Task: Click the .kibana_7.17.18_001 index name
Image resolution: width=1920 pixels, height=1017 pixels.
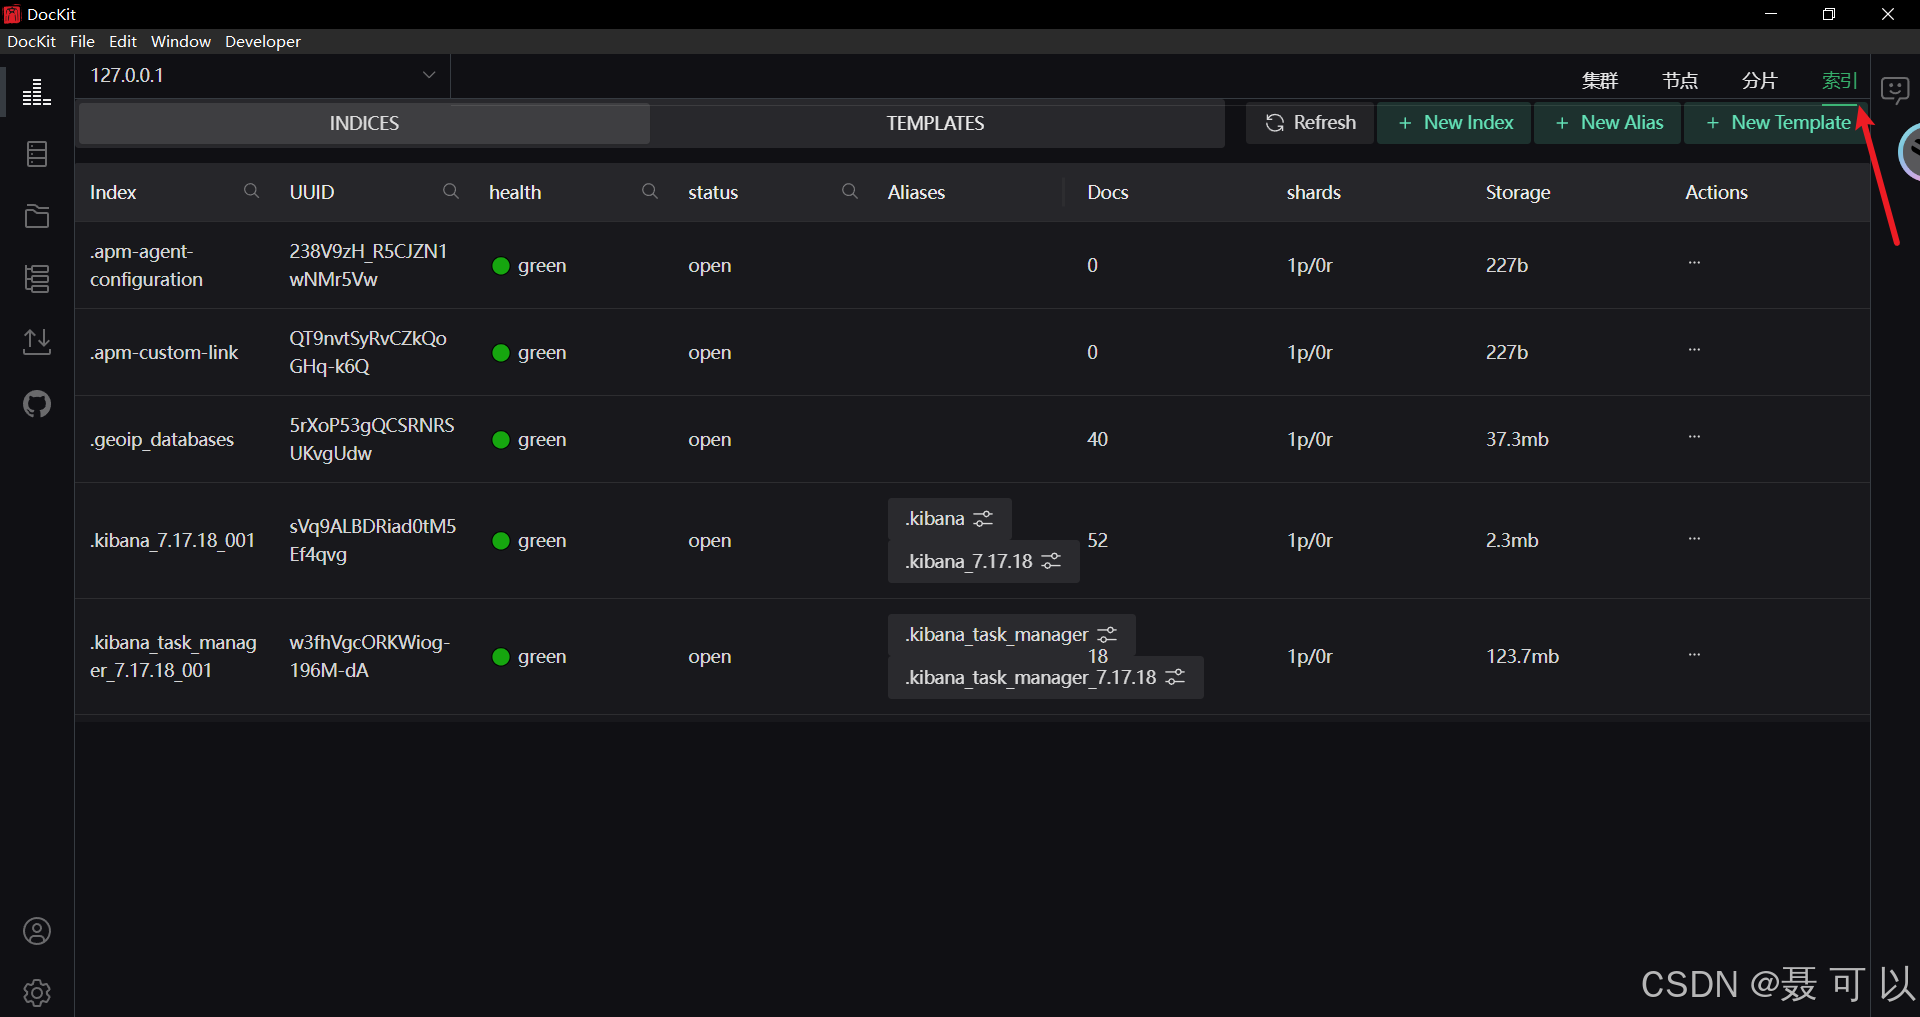Action: 172,540
